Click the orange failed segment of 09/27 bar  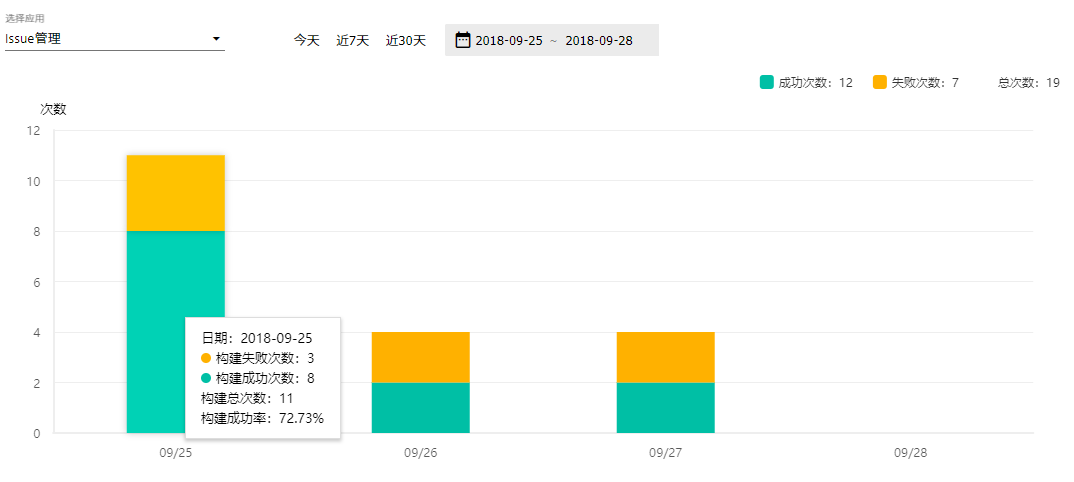[x=666, y=357]
